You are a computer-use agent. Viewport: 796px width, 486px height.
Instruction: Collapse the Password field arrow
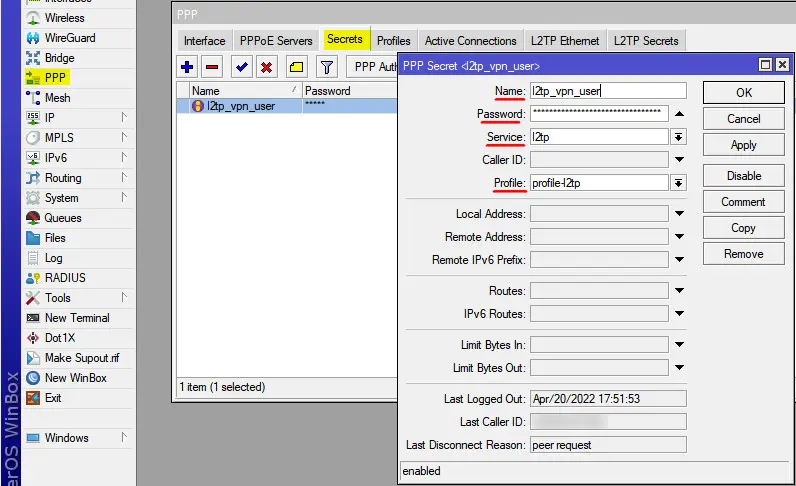(x=679, y=114)
